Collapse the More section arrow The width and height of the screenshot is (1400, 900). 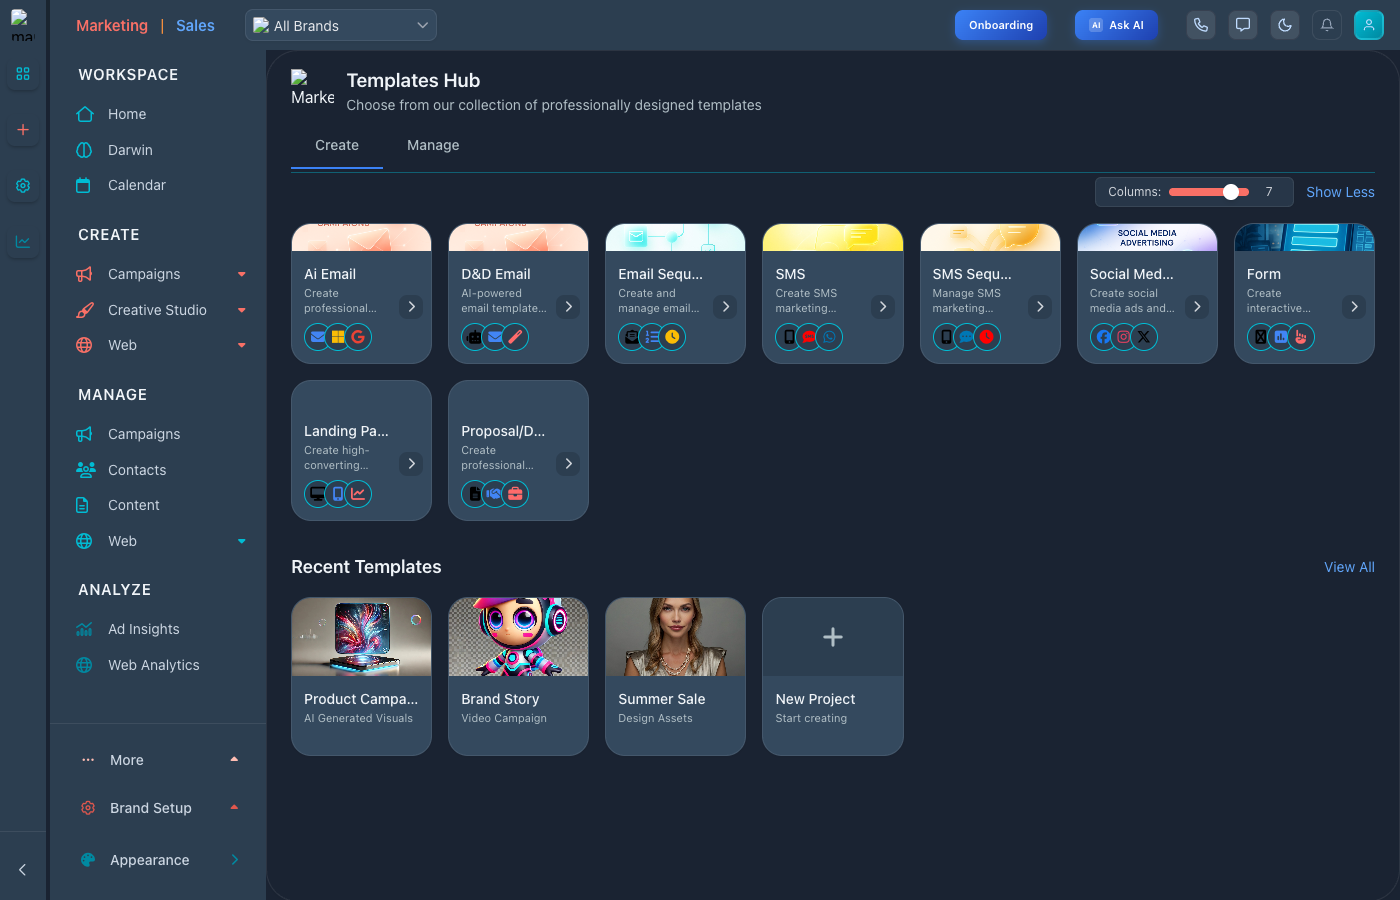tap(234, 760)
